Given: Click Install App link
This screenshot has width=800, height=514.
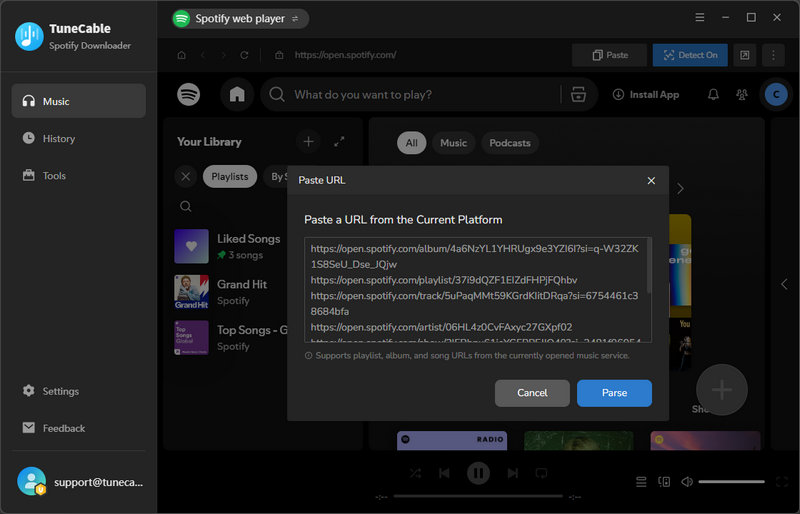Looking at the screenshot, I should (x=645, y=94).
